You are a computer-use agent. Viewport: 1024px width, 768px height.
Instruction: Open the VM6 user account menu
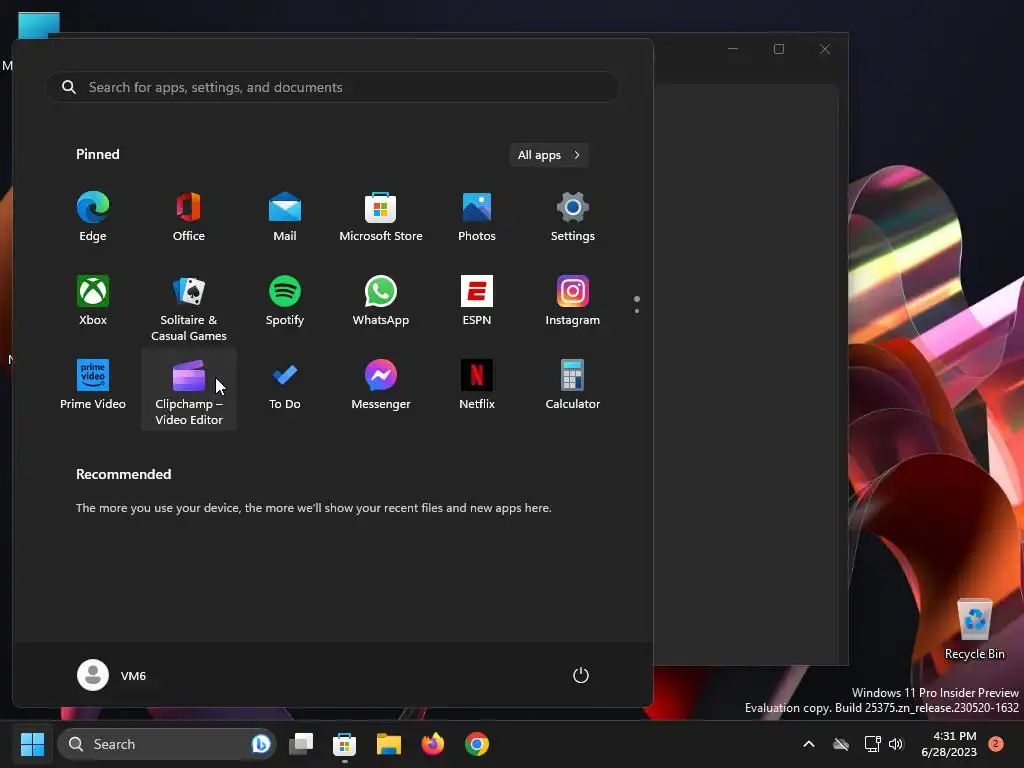(x=112, y=675)
